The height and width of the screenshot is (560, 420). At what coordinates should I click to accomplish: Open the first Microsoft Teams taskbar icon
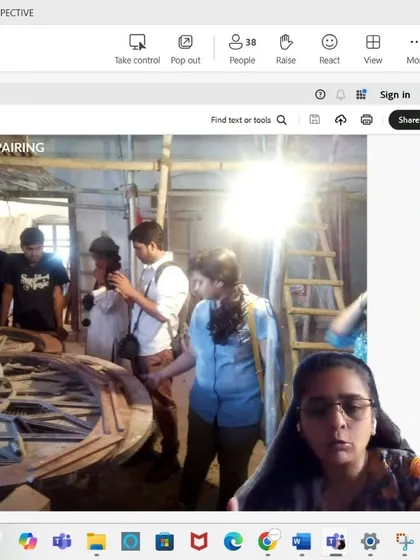click(x=62, y=541)
